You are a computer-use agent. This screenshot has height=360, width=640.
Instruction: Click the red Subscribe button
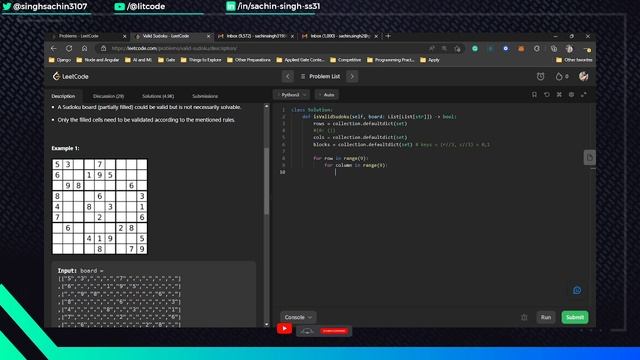[x=334, y=331]
